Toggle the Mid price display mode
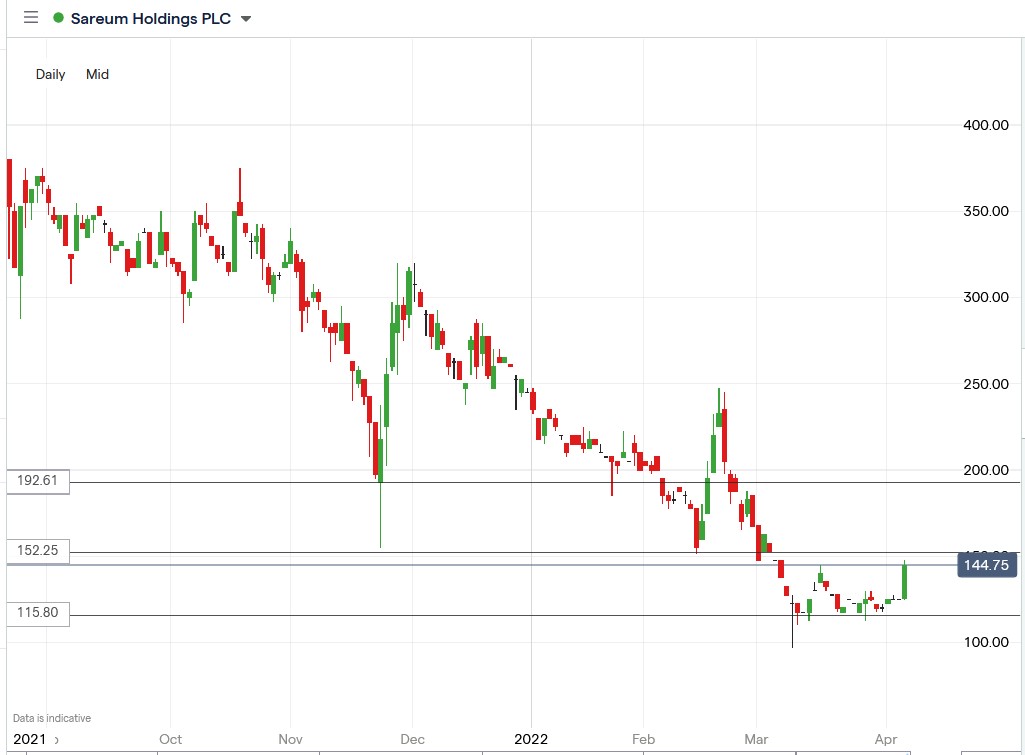Image resolution: width=1025 pixels, height=755 pixels. pos(96,74)
